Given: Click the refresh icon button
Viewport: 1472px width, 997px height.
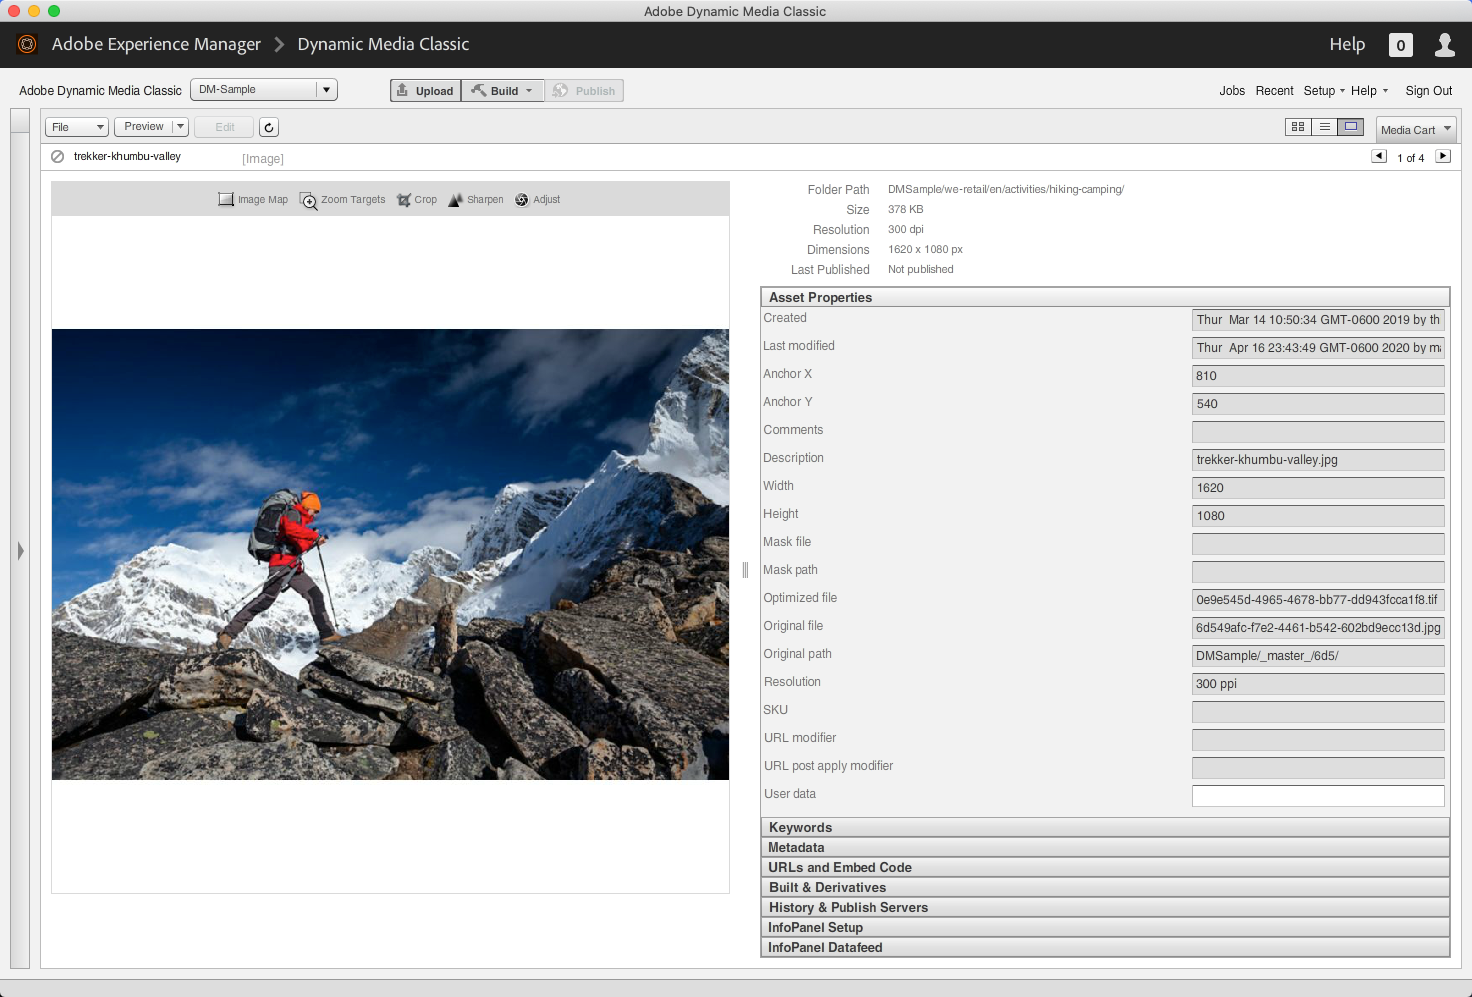Looking at the screenshot, I should (x=269, y=128).
